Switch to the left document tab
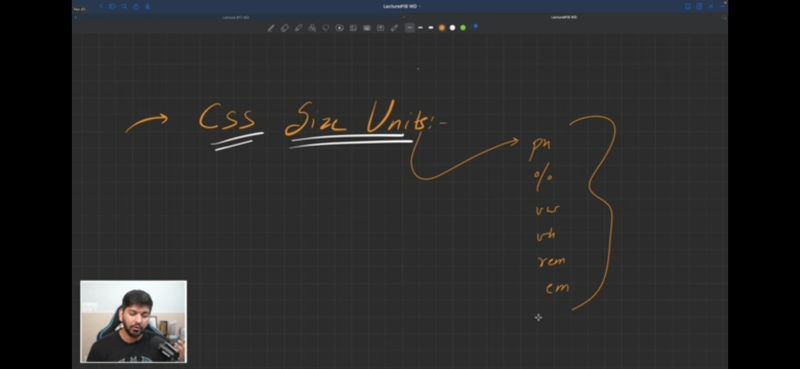 click(x=236, y=17)
